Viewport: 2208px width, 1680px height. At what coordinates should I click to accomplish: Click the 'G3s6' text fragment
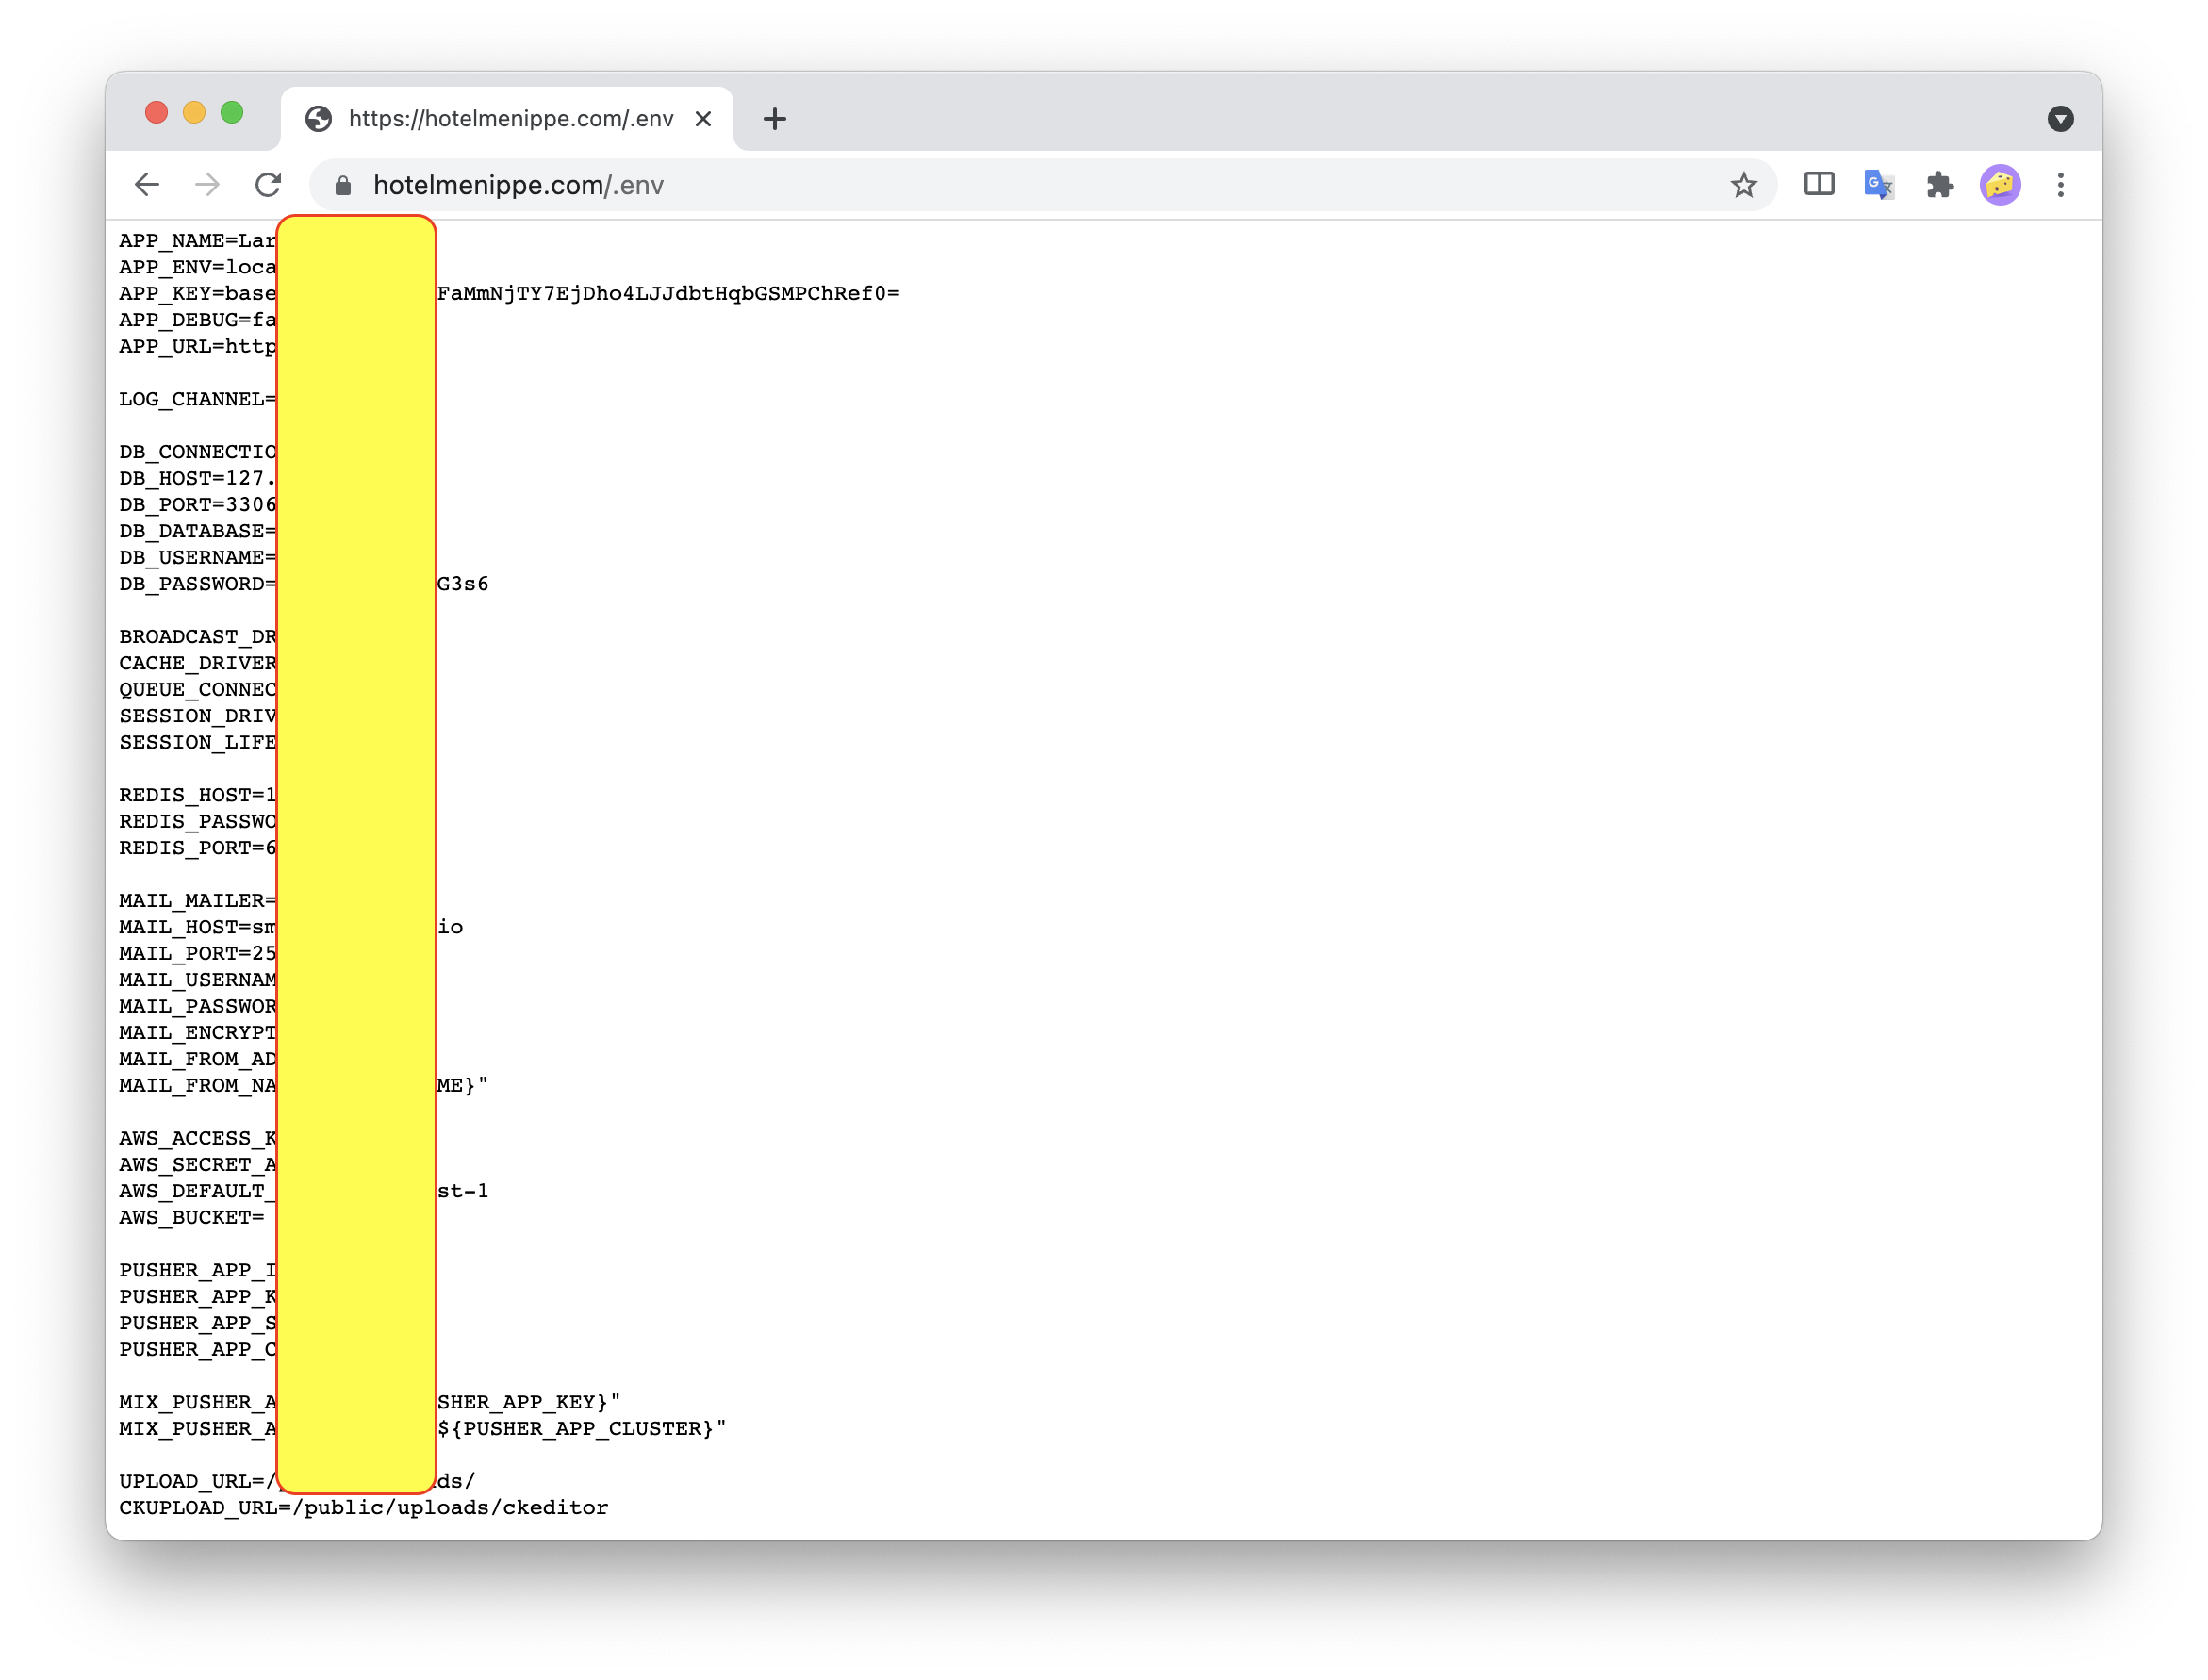coord(463,584)
